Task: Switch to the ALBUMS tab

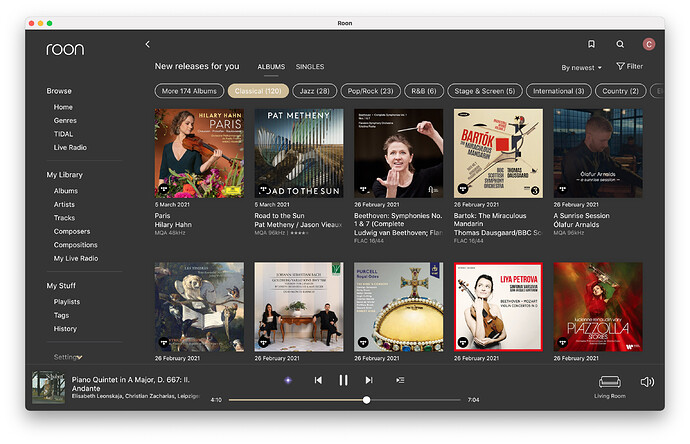Action: [271, 66]
